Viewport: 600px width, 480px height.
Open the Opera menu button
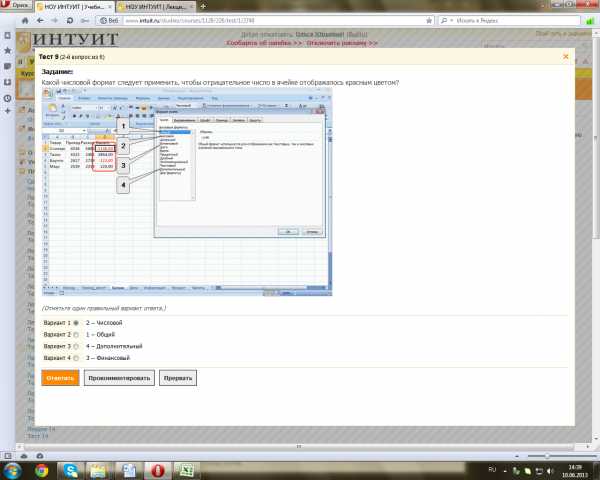click(16, 5)
